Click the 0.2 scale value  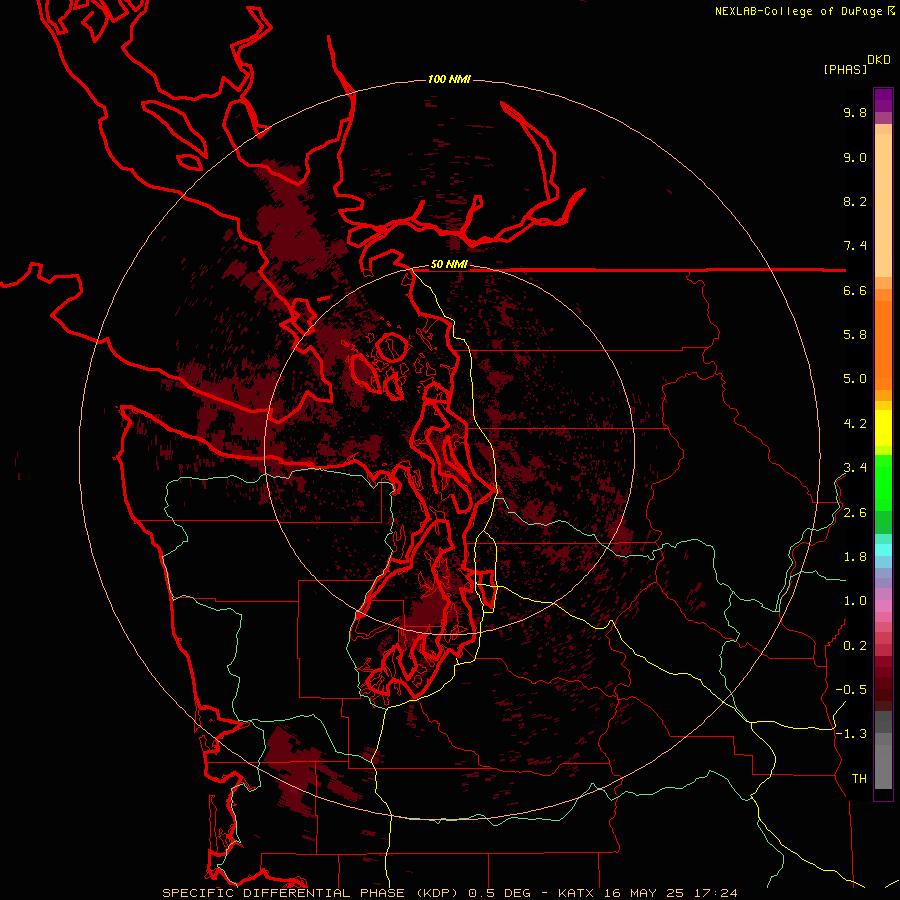(x=855, y=646)
